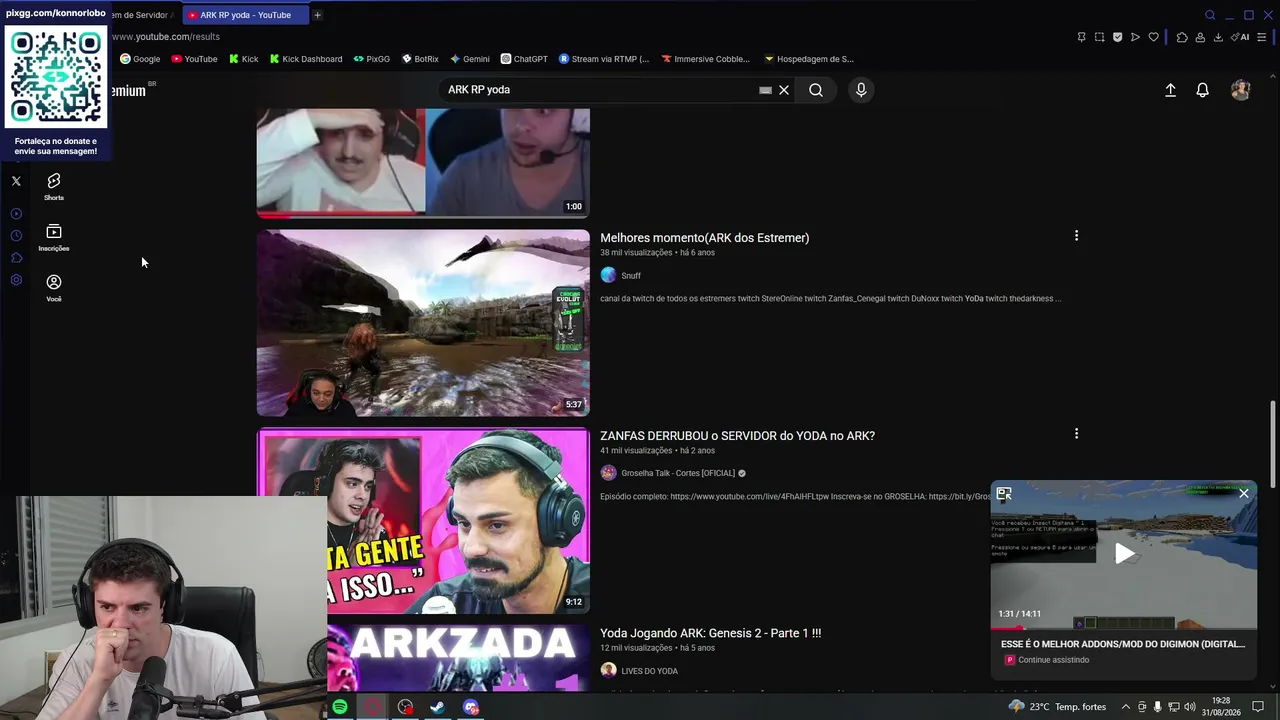The width and height of the screenshot is (1280, 720).
Task: Open video title Melhores momento(ARK dos Estremer)
Action: (705, 238)
